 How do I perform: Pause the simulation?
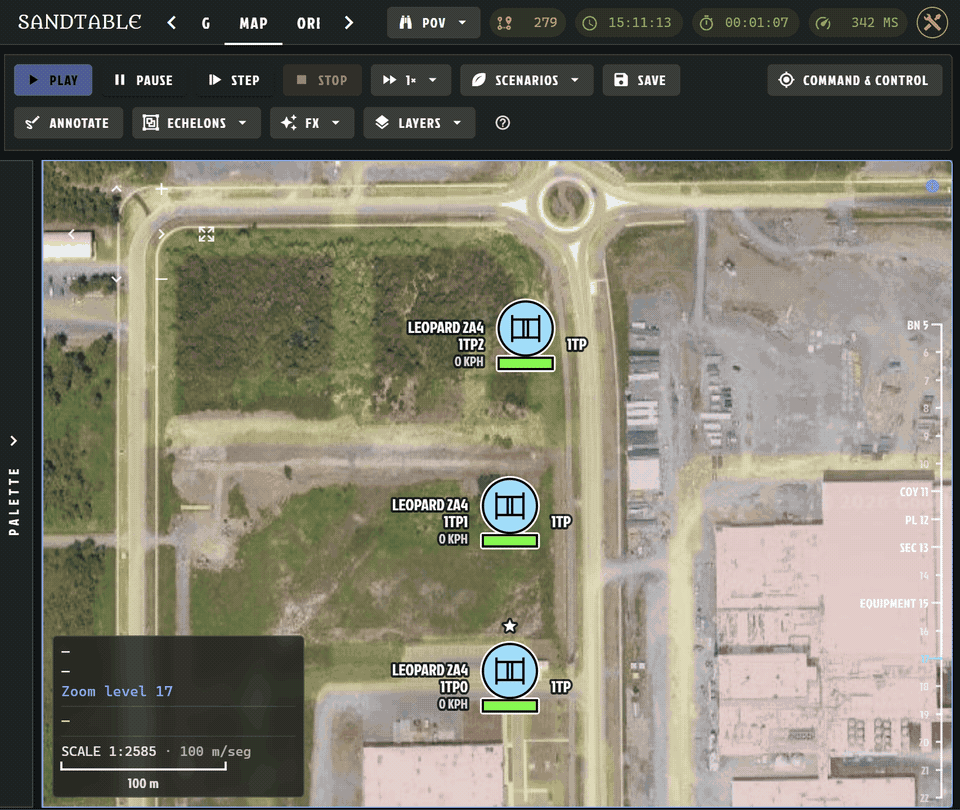coord(143,80)
